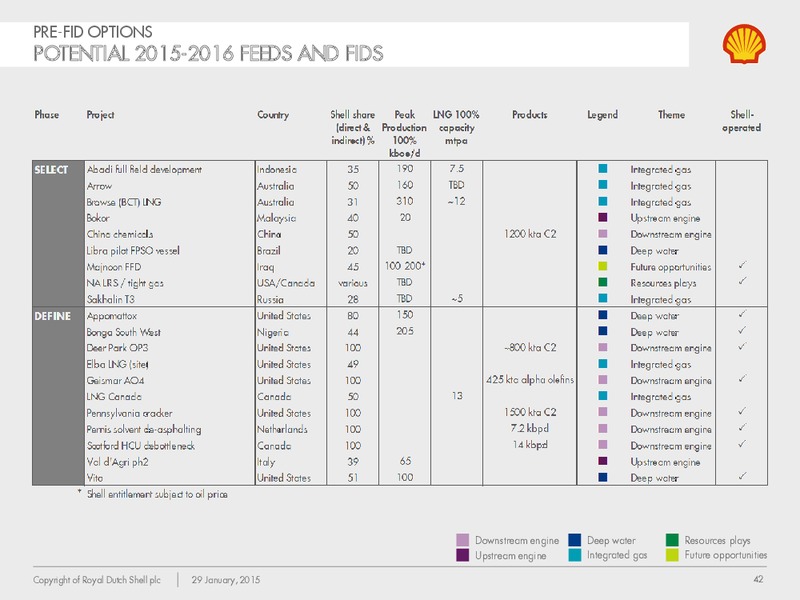Click the 'Elba LNG (site)' project name
This screenshot has height=600, width=800.
pos(117,364)
